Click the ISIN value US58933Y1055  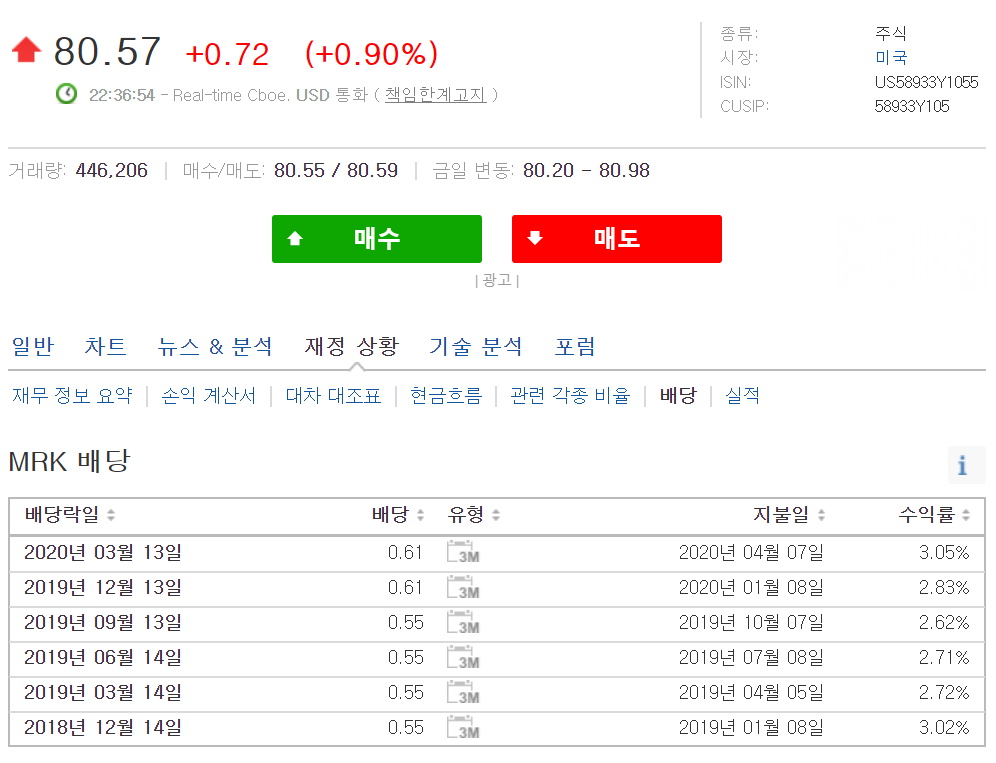tap(926, 82)
